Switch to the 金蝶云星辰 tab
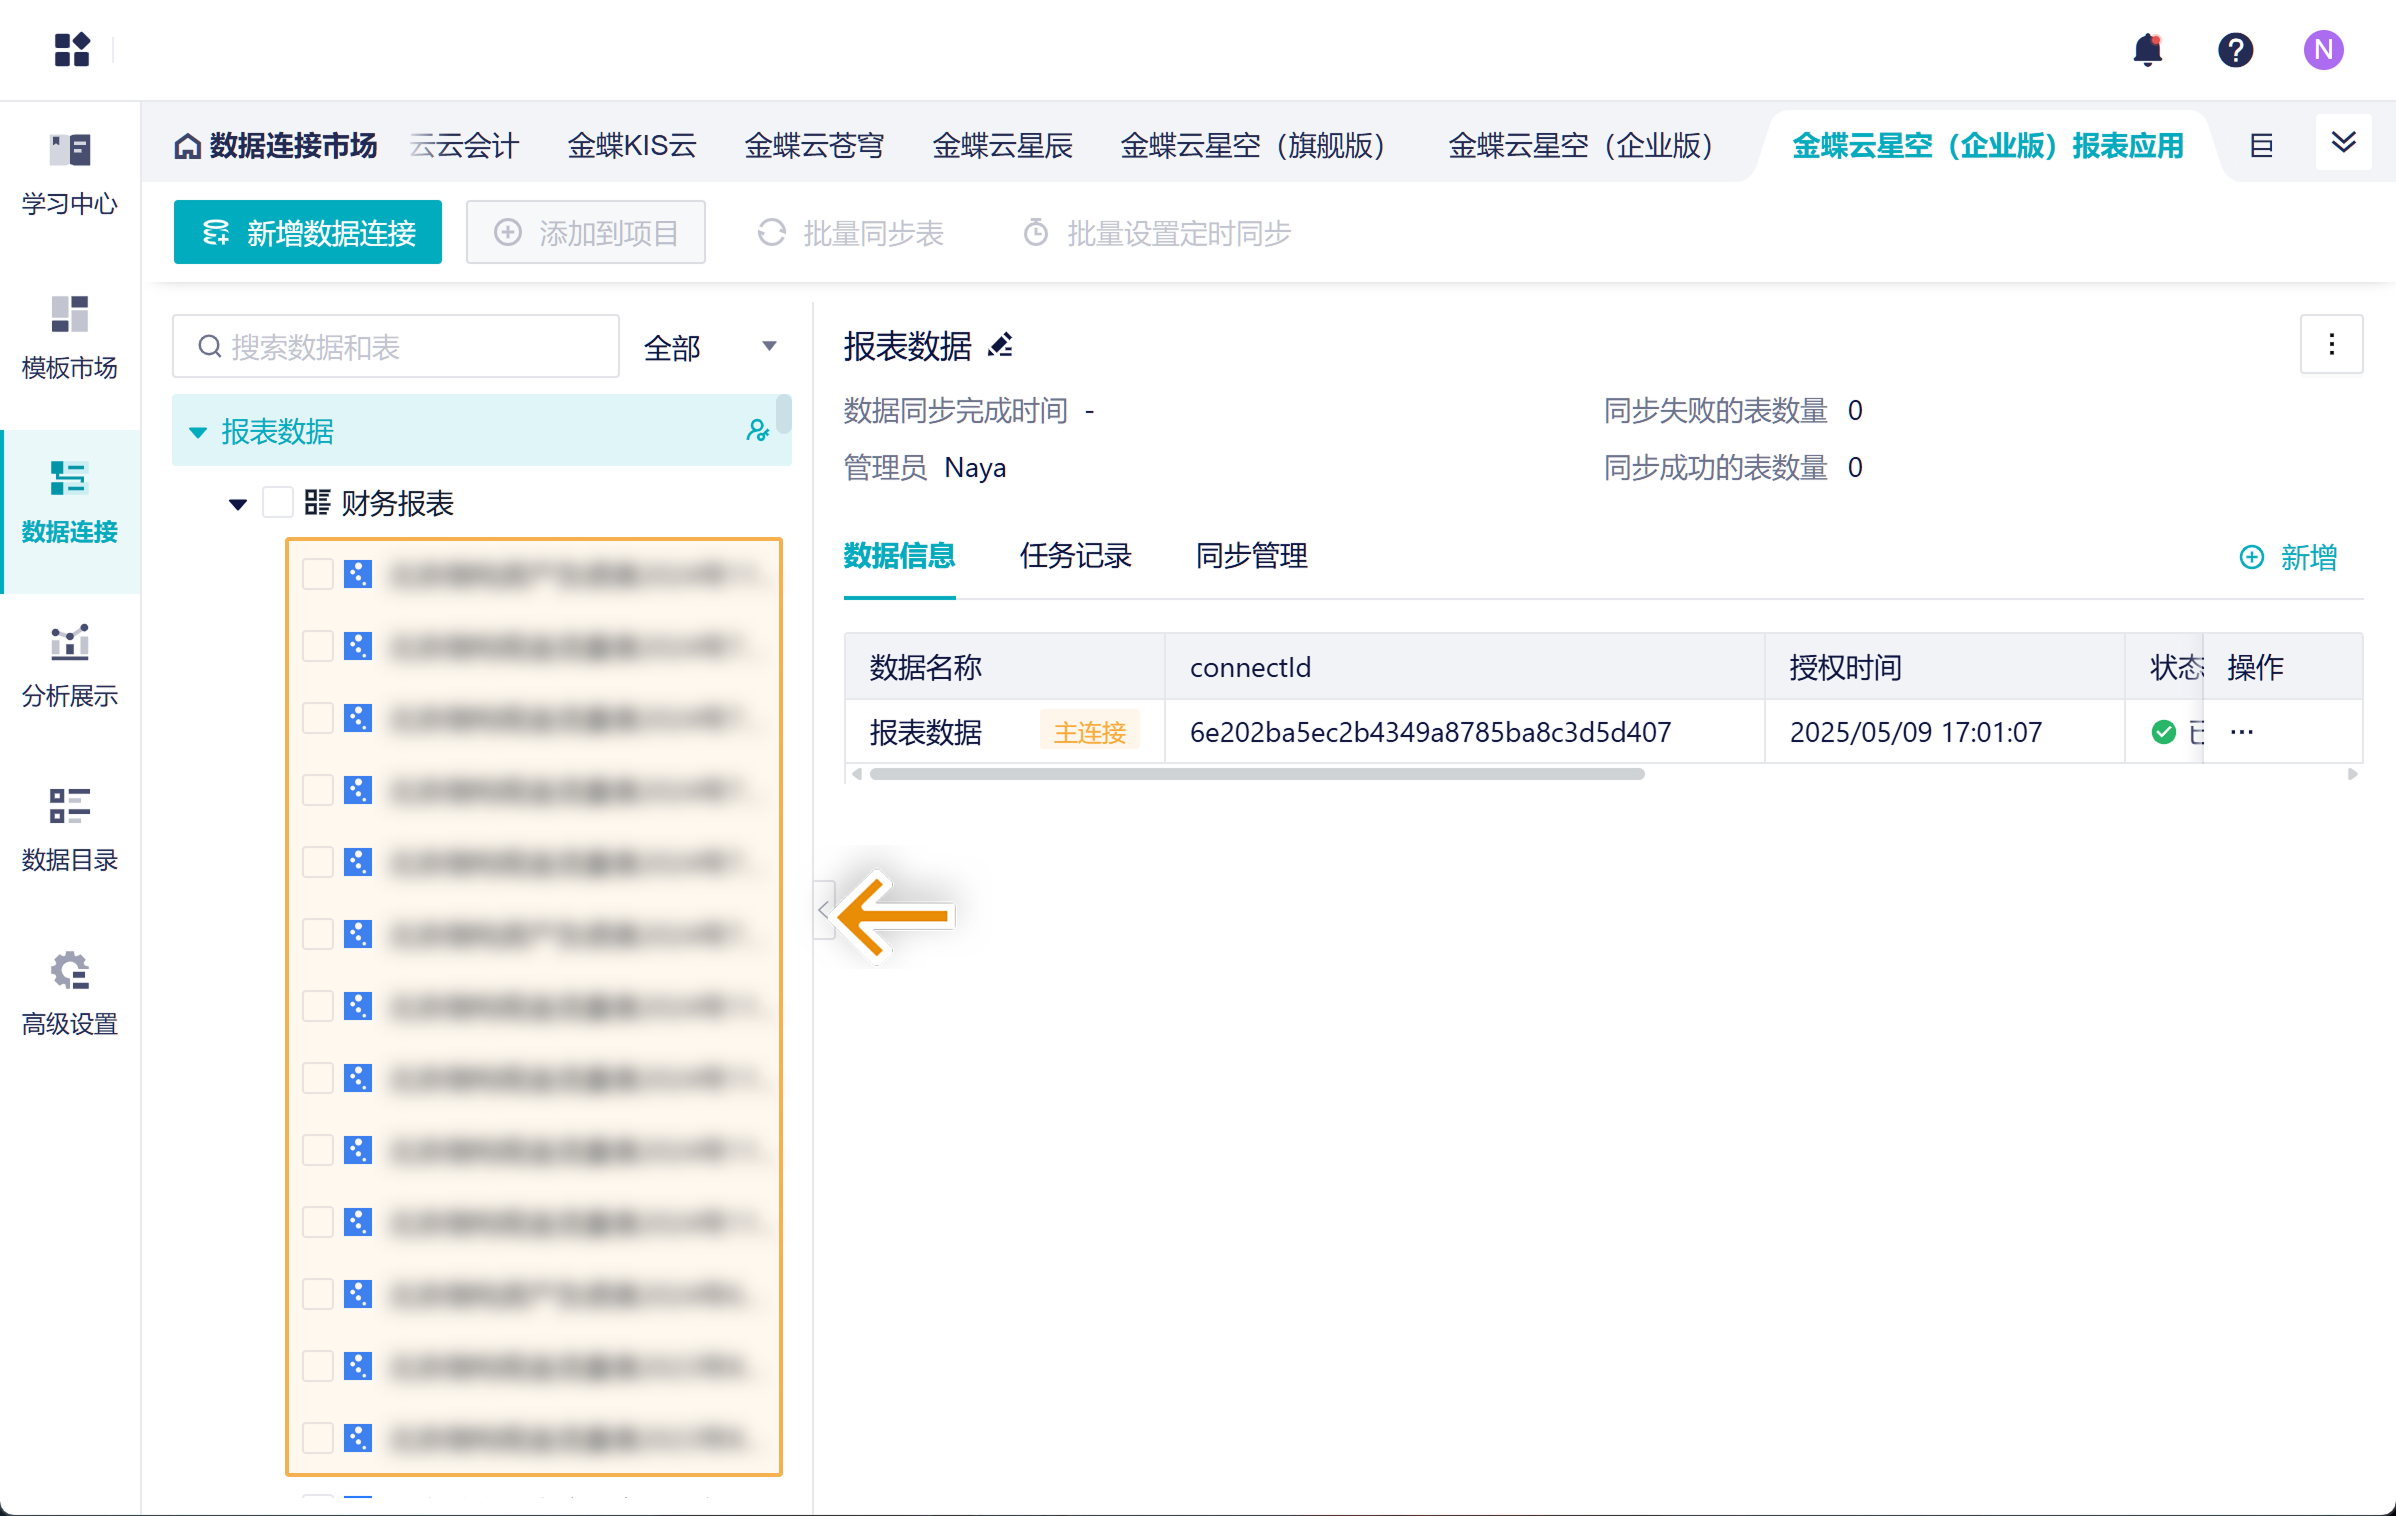This screenshot has height=1516, width=2396. pyautogui.click(x=1002, y=146)
